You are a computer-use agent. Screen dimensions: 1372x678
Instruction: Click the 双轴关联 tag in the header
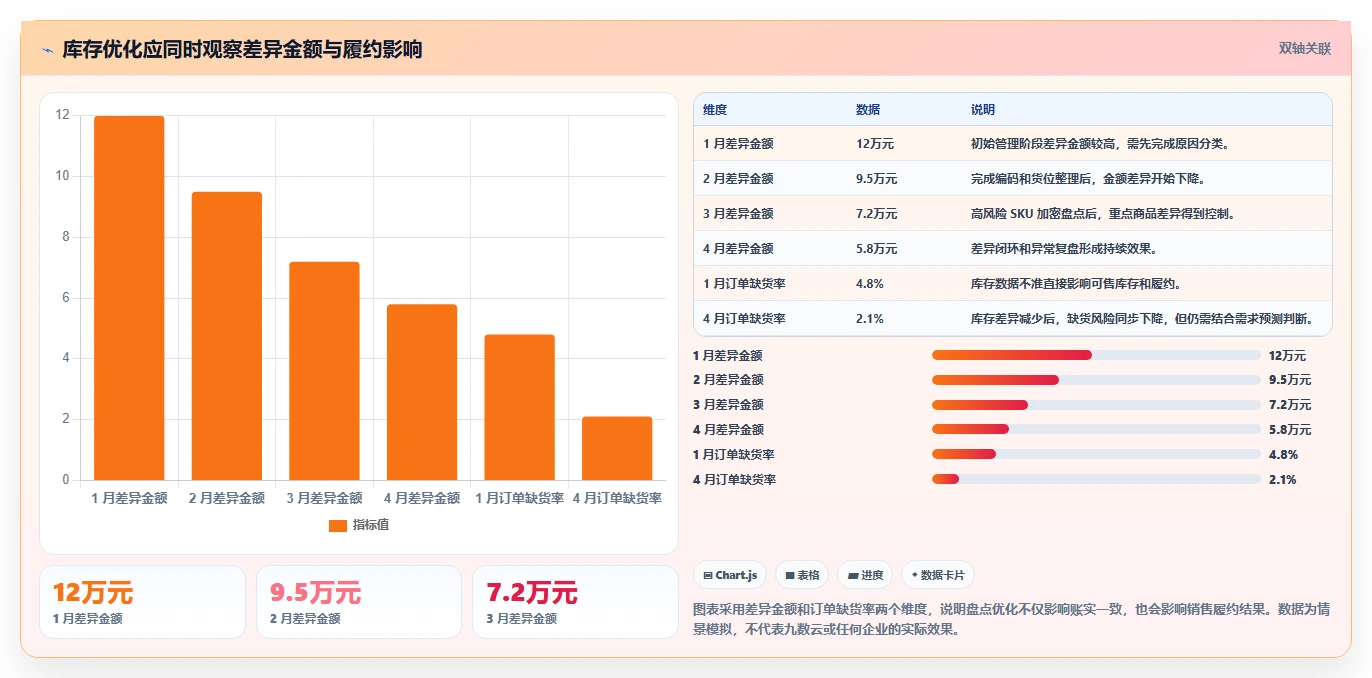pyautogui.click(x=1305, y=49)
